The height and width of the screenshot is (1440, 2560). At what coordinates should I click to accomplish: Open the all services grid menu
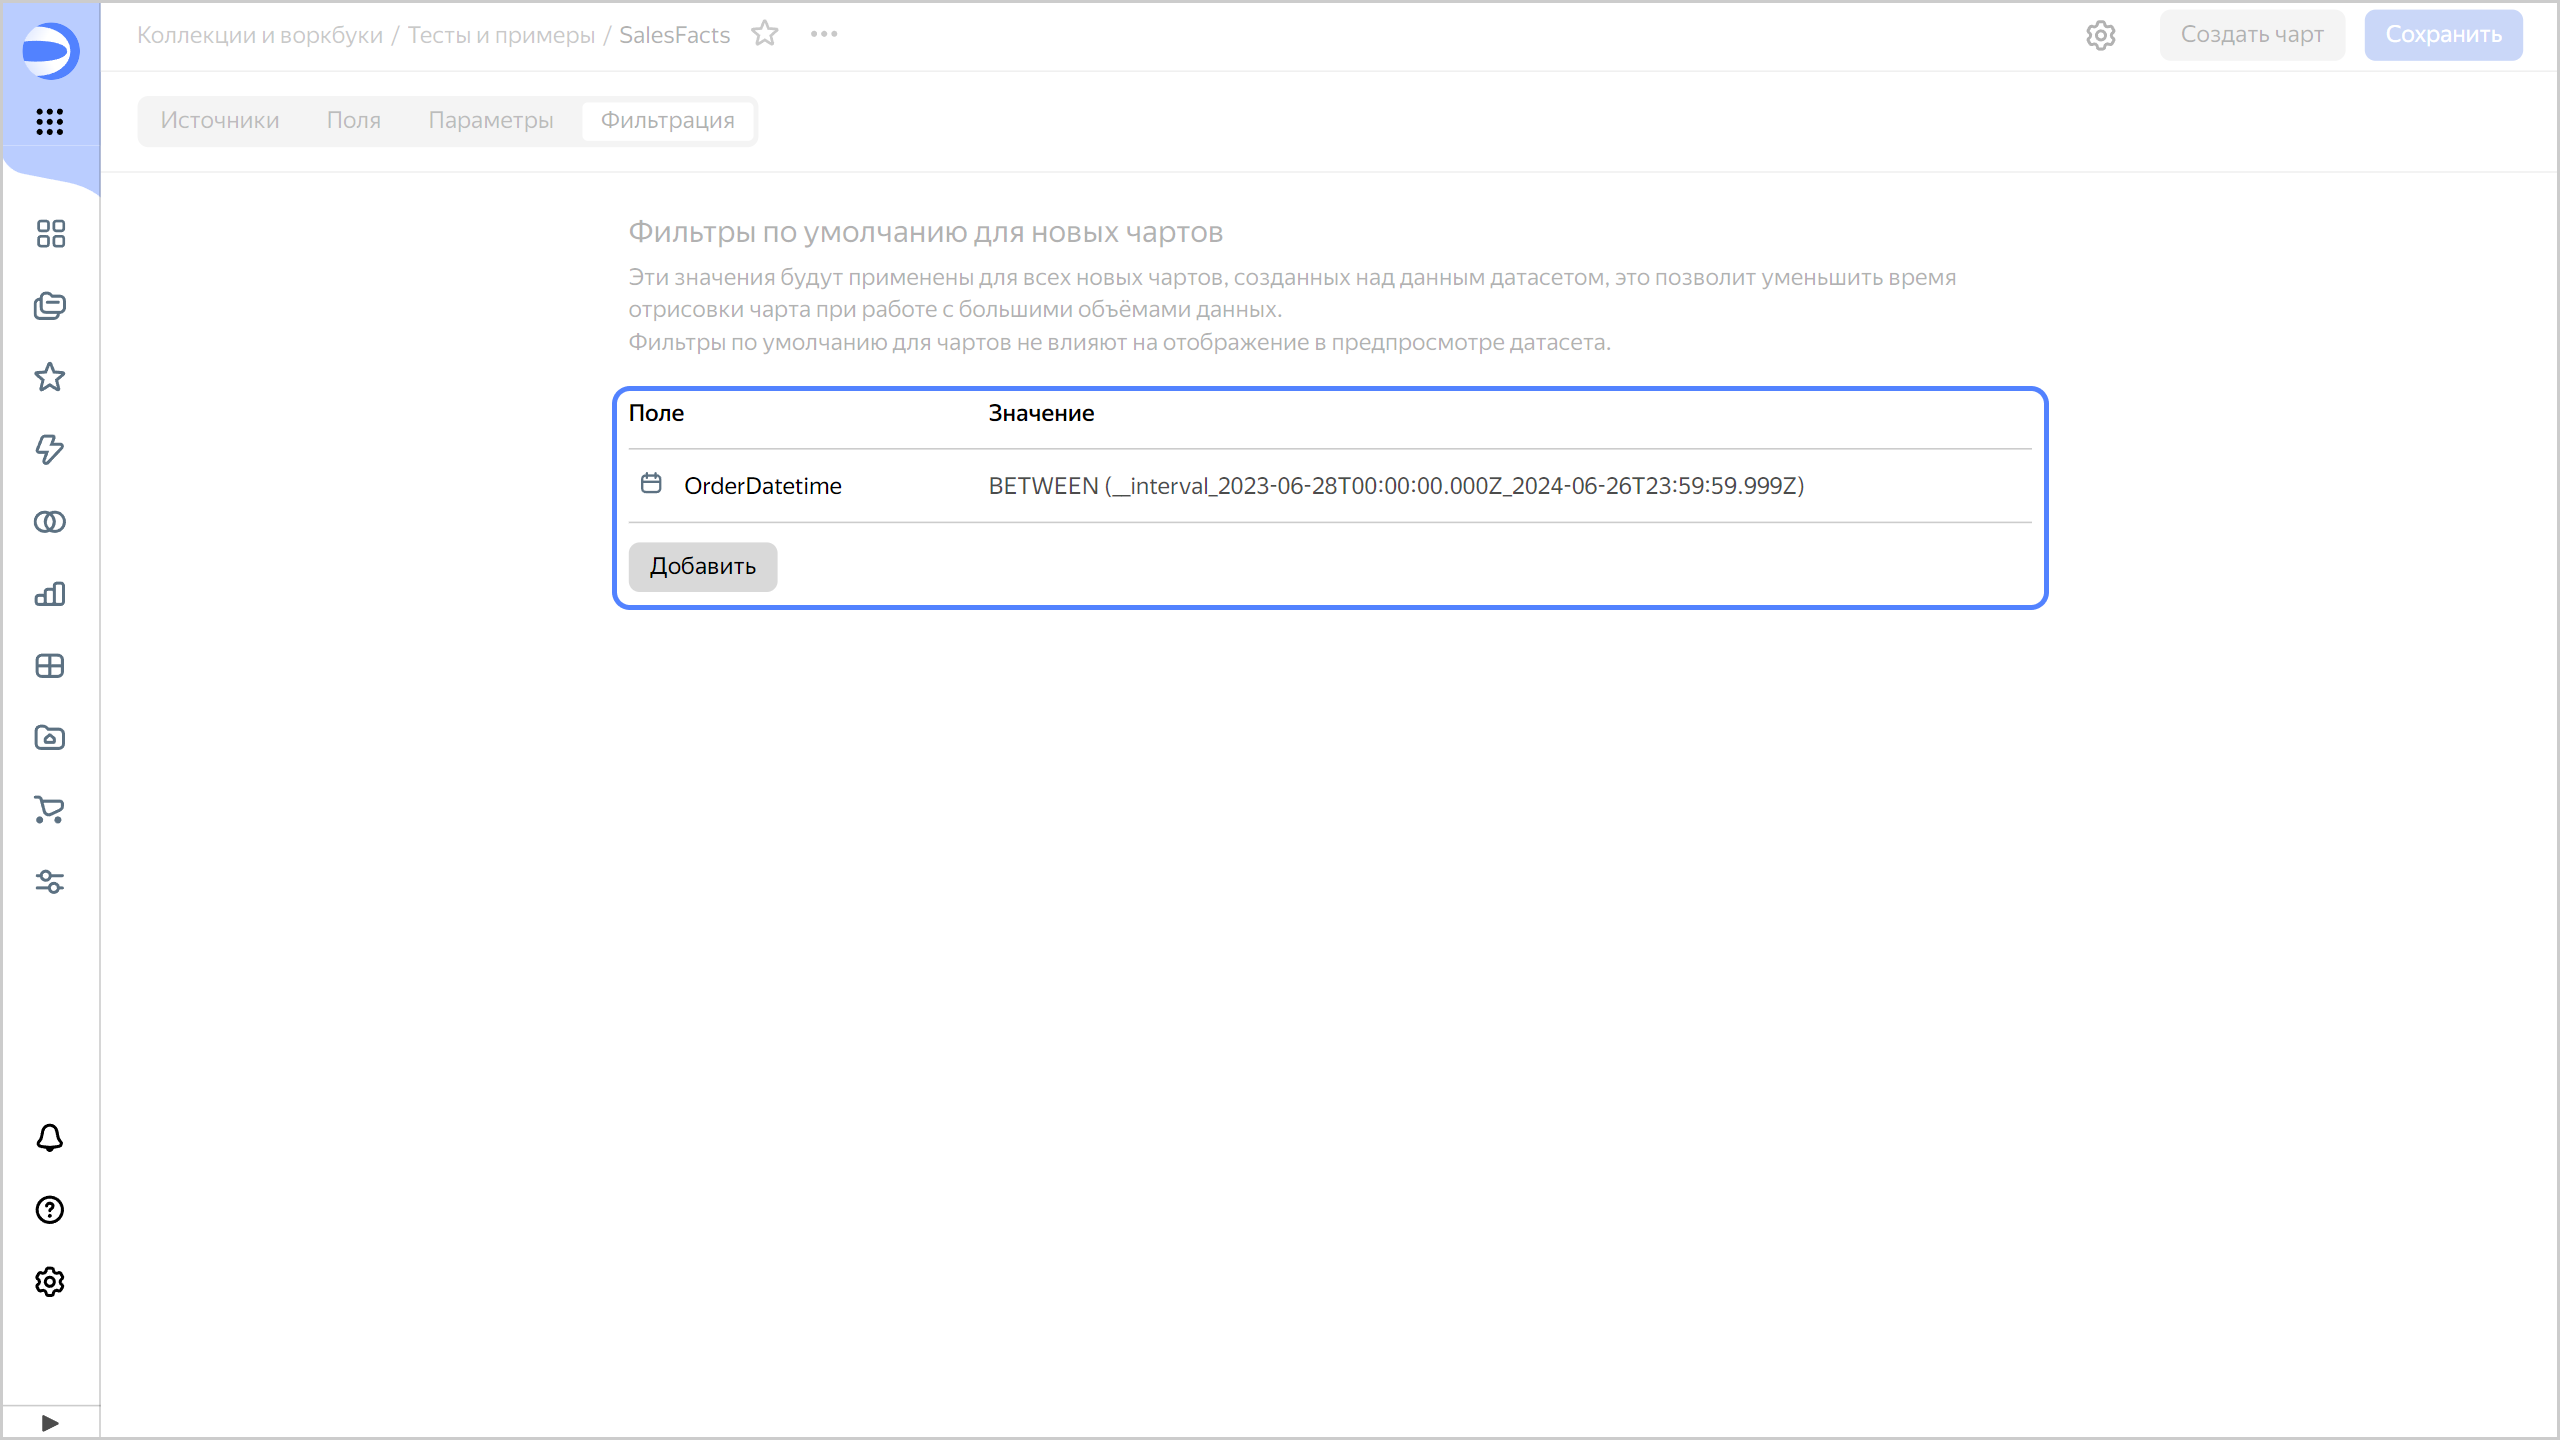(x=49, y=122)
